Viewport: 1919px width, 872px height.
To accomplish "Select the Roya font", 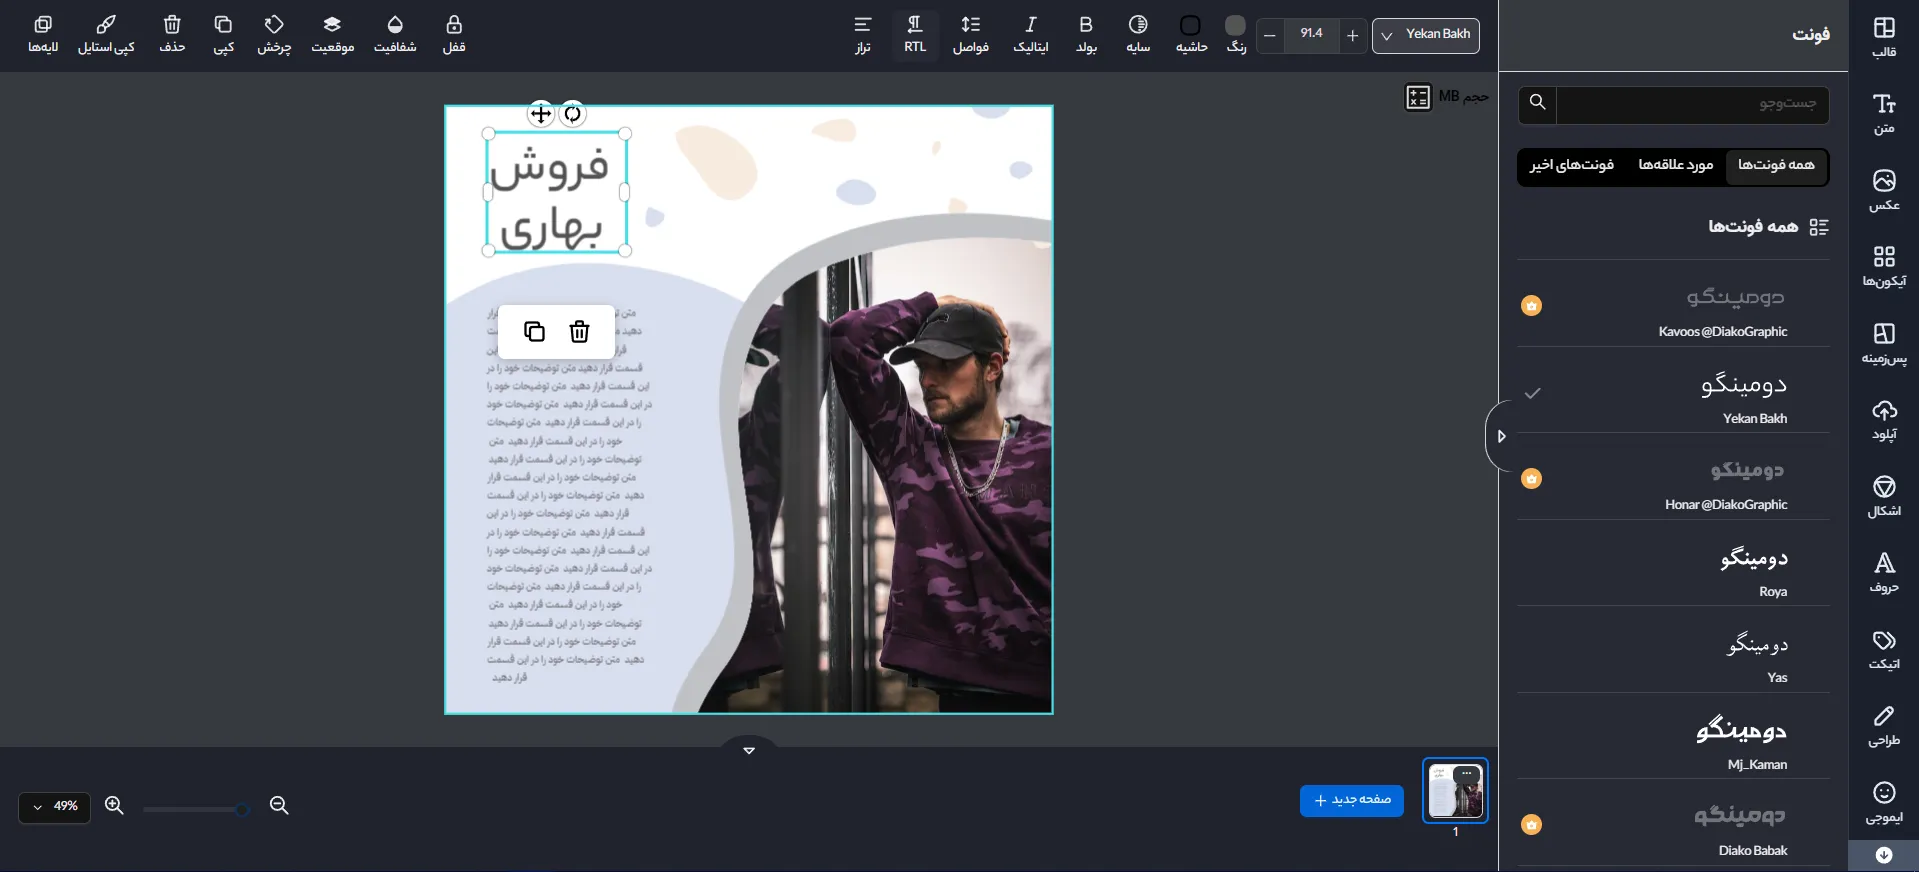I will tap(1674, 564).
